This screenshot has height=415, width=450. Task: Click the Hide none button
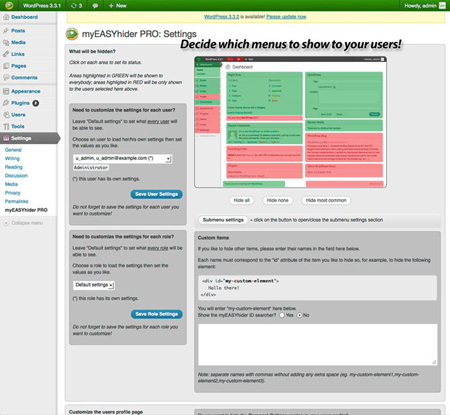[x=278, y=200]
